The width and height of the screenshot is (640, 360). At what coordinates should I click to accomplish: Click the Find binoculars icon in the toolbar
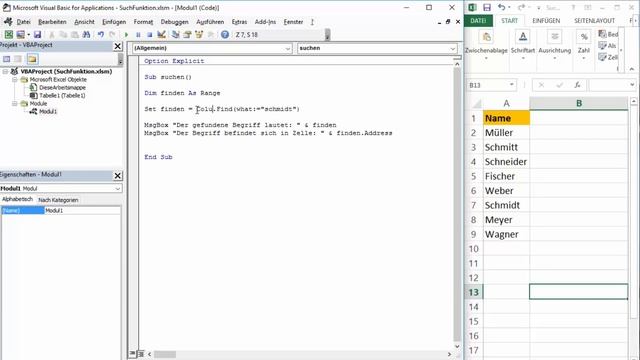click(x=86, y=35)
